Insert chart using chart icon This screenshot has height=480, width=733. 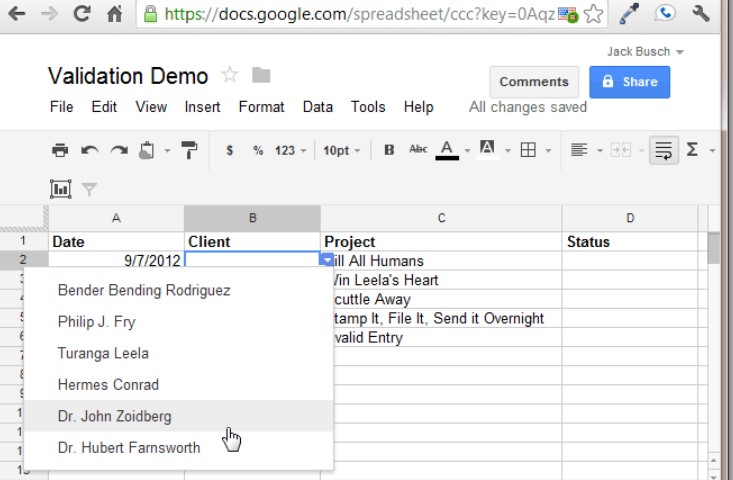pyautogui.click(x=61, y=189)
